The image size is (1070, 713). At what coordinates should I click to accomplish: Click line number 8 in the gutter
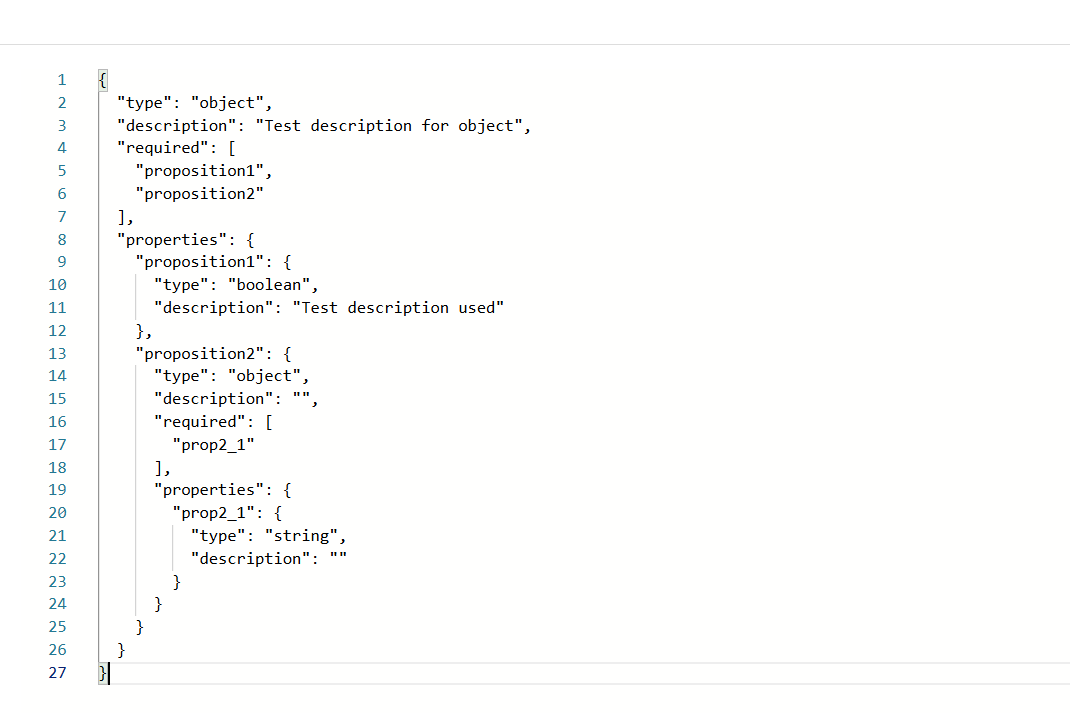pos(61,240)
